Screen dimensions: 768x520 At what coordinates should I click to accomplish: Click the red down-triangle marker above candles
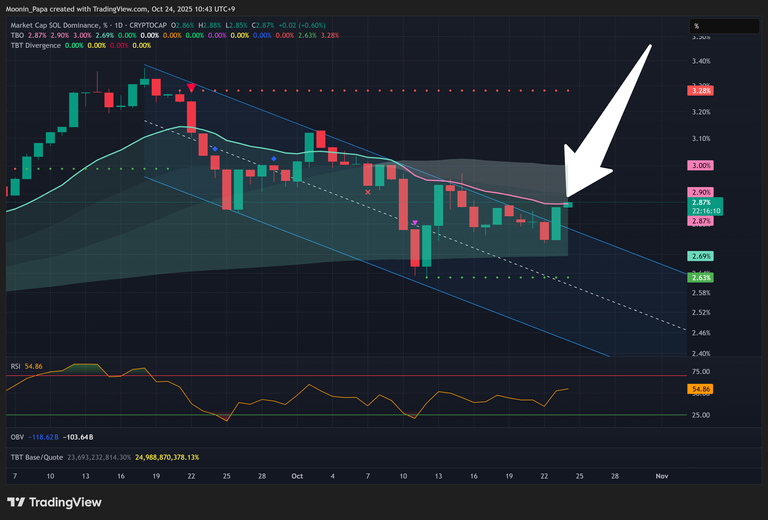[191, 87]
